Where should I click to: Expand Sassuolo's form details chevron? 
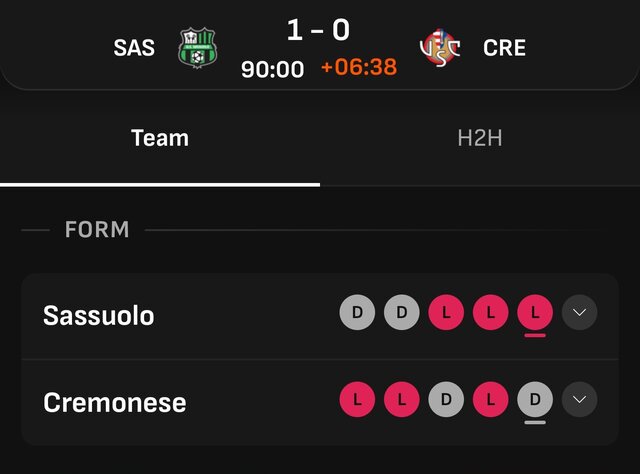[580, 312]
